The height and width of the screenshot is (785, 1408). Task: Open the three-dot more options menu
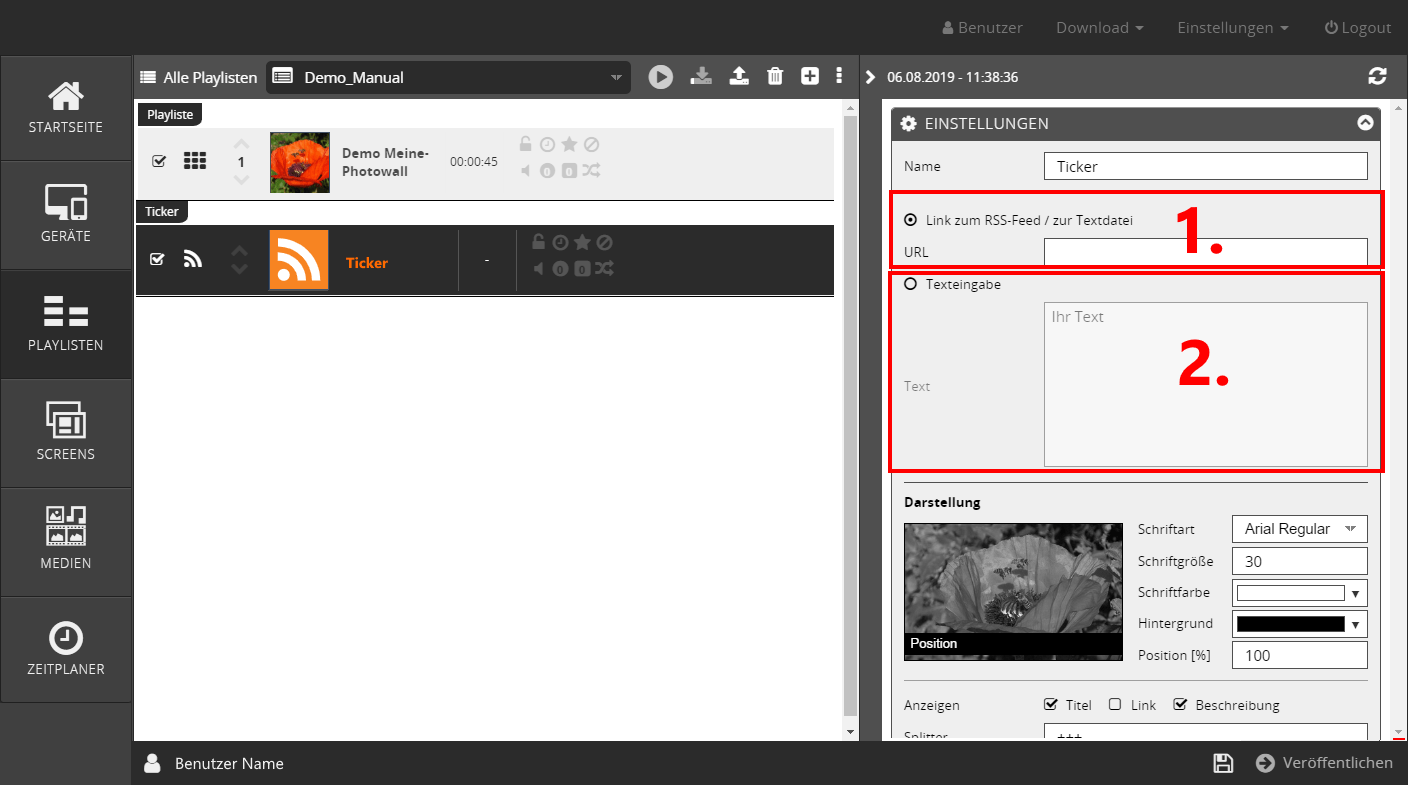(x=839, y=77)
